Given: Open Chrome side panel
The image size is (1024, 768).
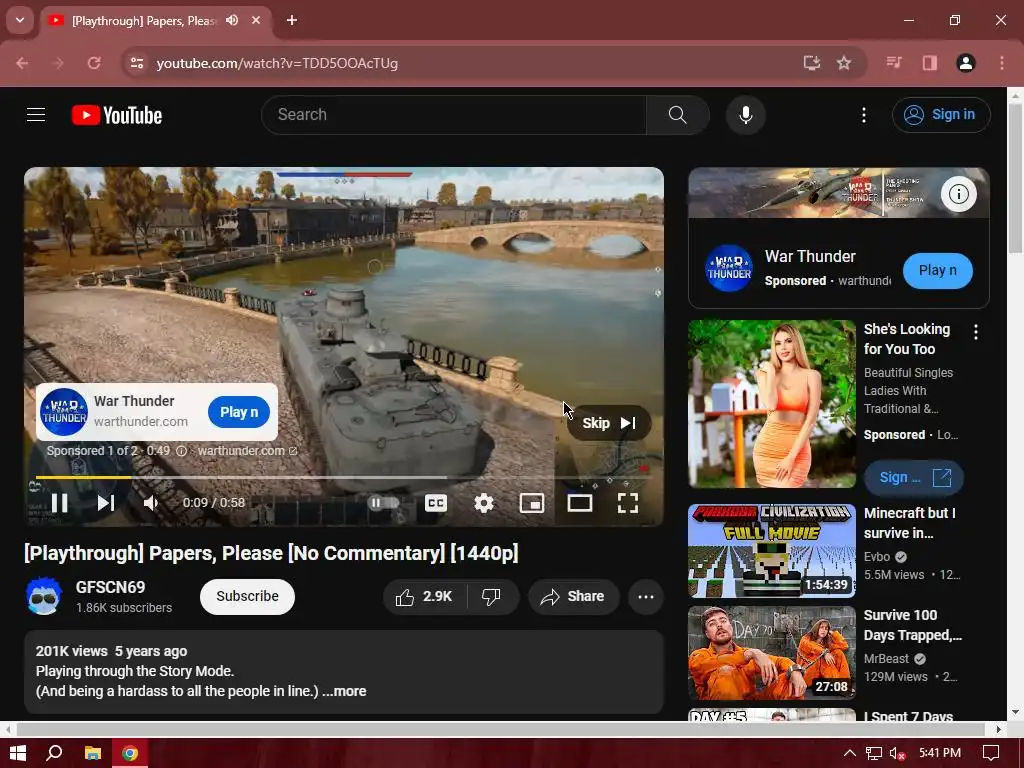Looking at the screenshot, I should point(929,63).
